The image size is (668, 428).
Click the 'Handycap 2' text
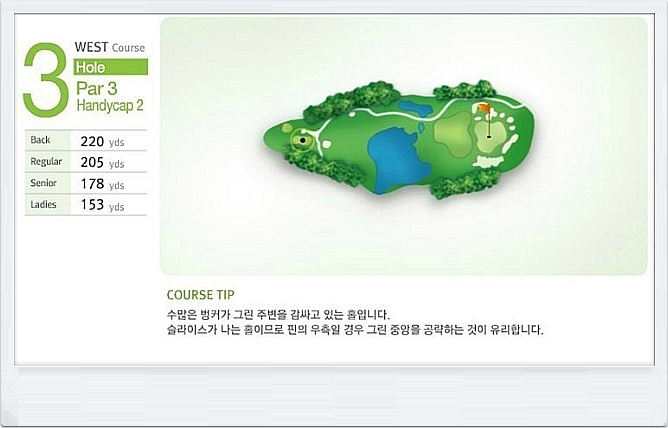click(110, 106)
